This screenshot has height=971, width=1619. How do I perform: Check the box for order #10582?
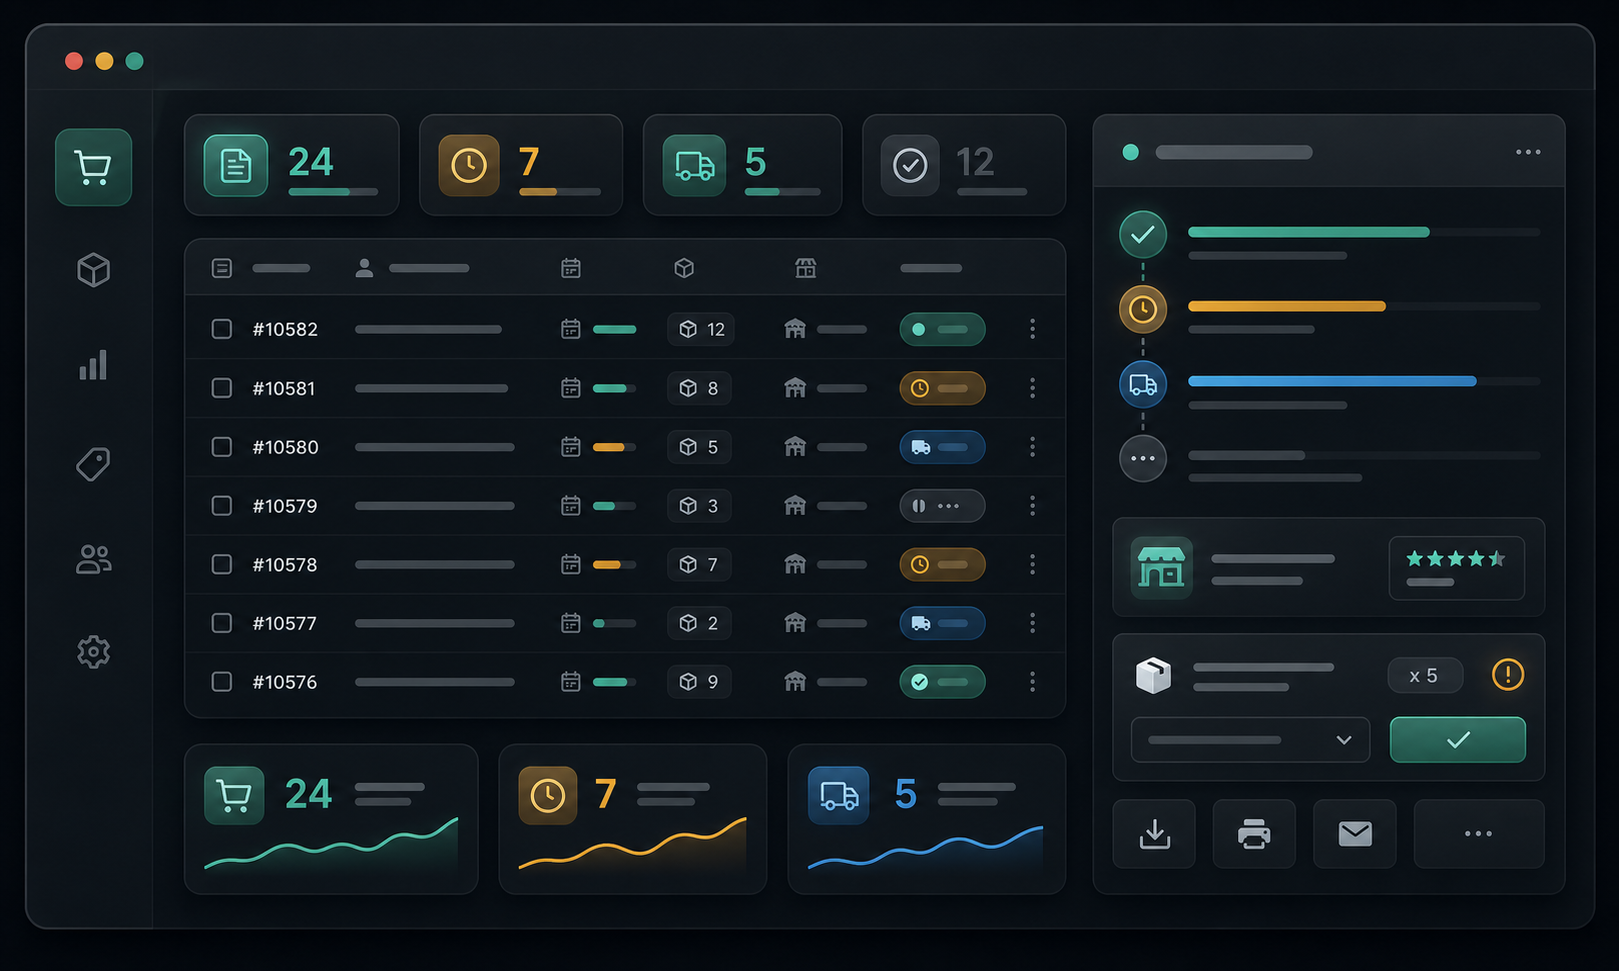(x=222, y=329)
